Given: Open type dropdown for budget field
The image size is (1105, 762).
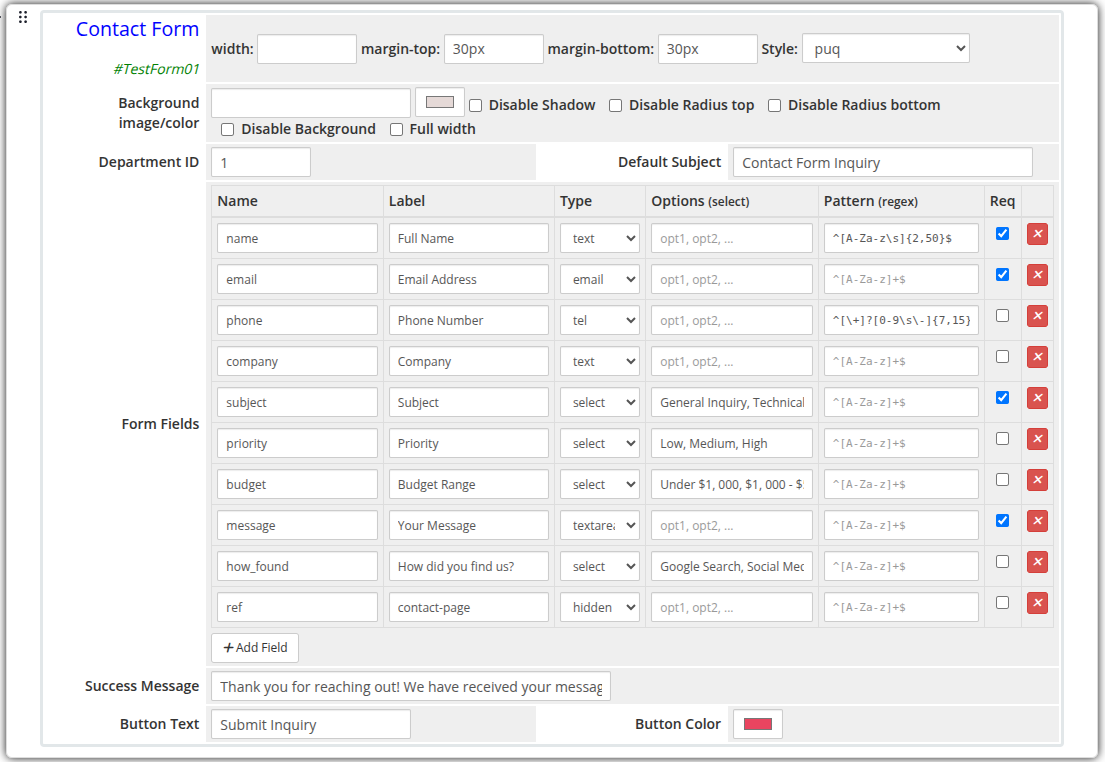Looking at the screenshot, I should coord(600,484).
